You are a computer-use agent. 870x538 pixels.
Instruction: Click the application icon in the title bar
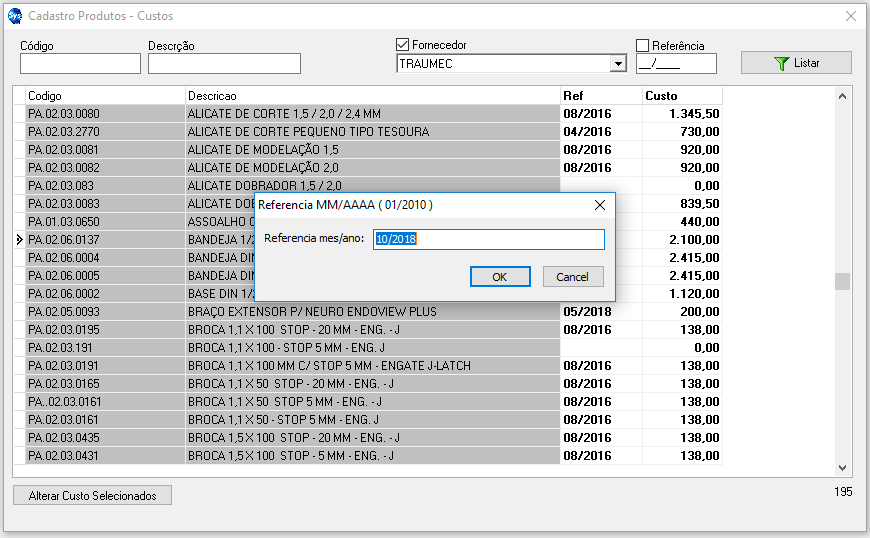tap(15, 16)
